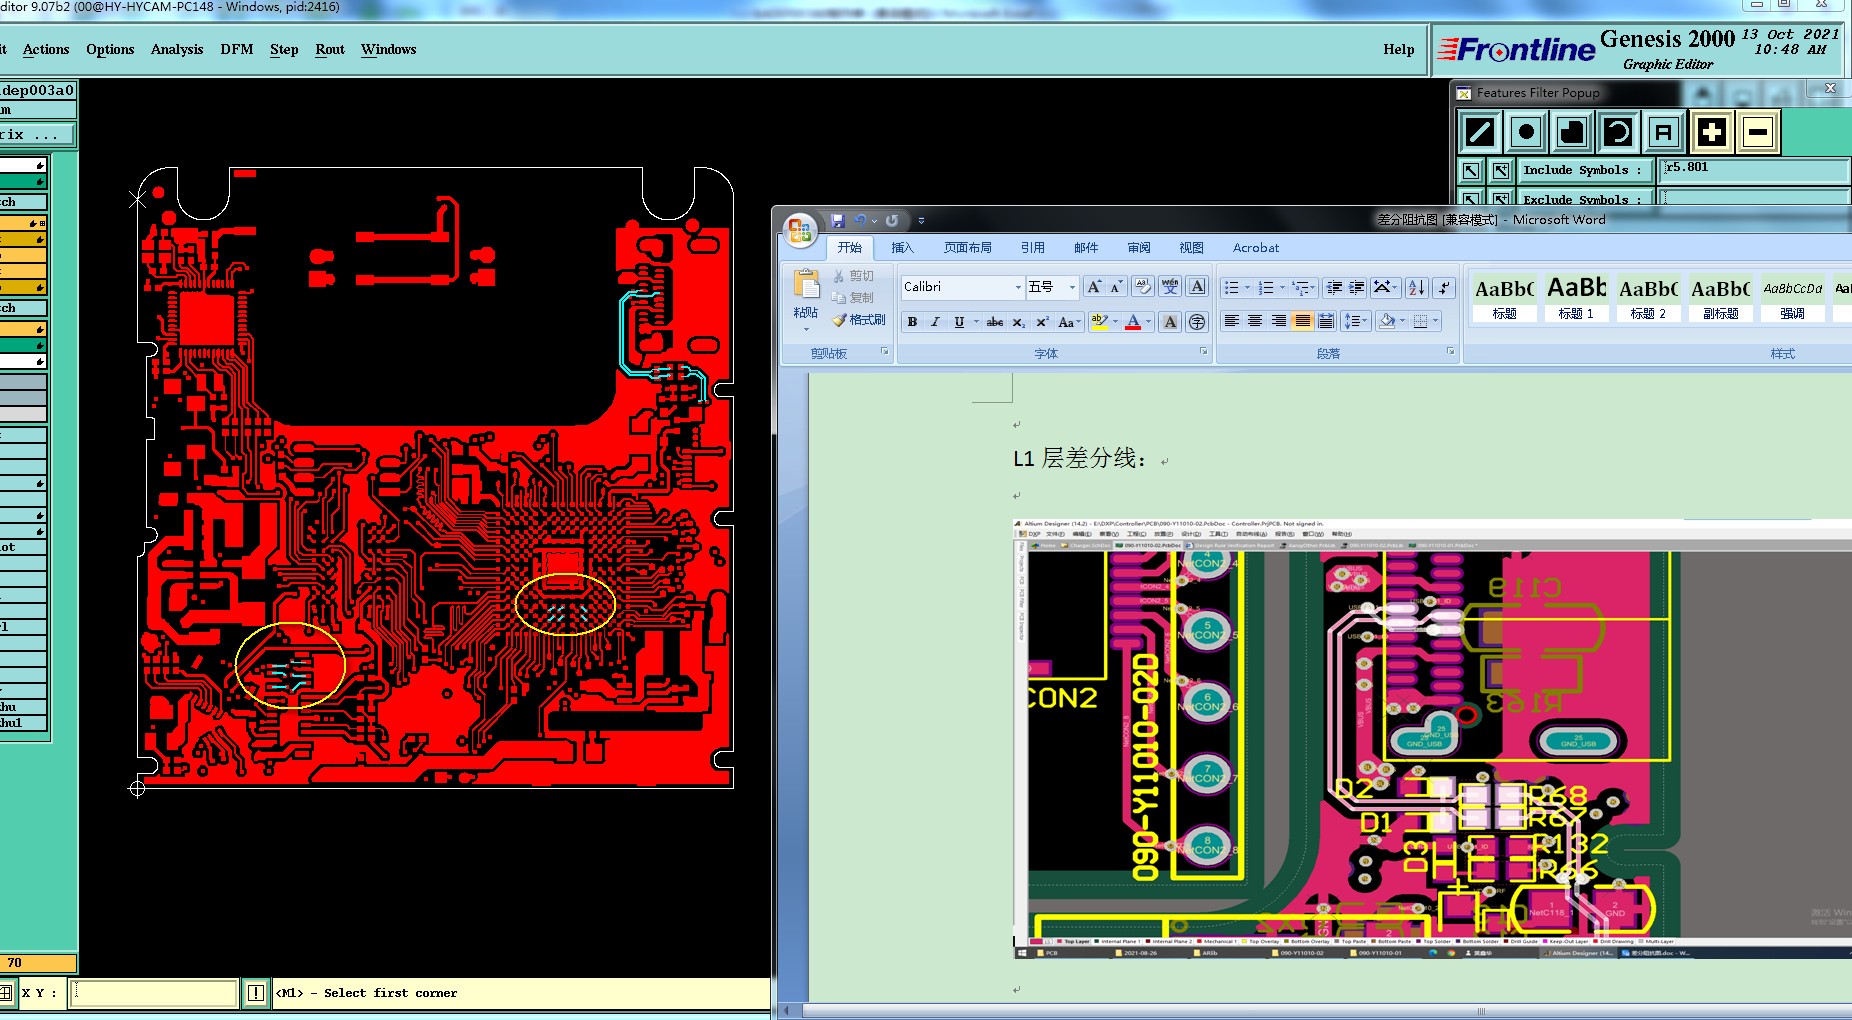Click the text highlight color swatch

(1099, 322)
